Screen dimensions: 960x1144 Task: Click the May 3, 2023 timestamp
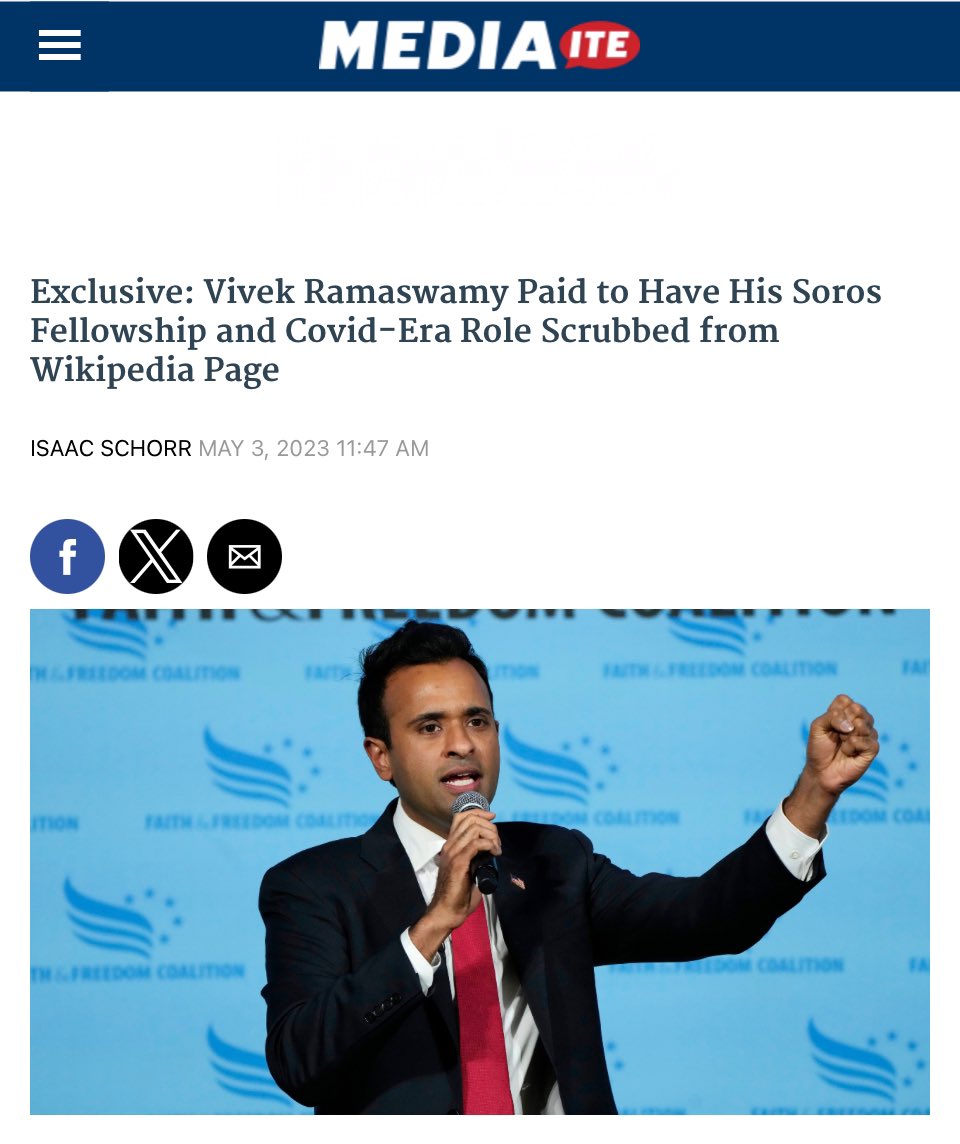coord(314,448)
